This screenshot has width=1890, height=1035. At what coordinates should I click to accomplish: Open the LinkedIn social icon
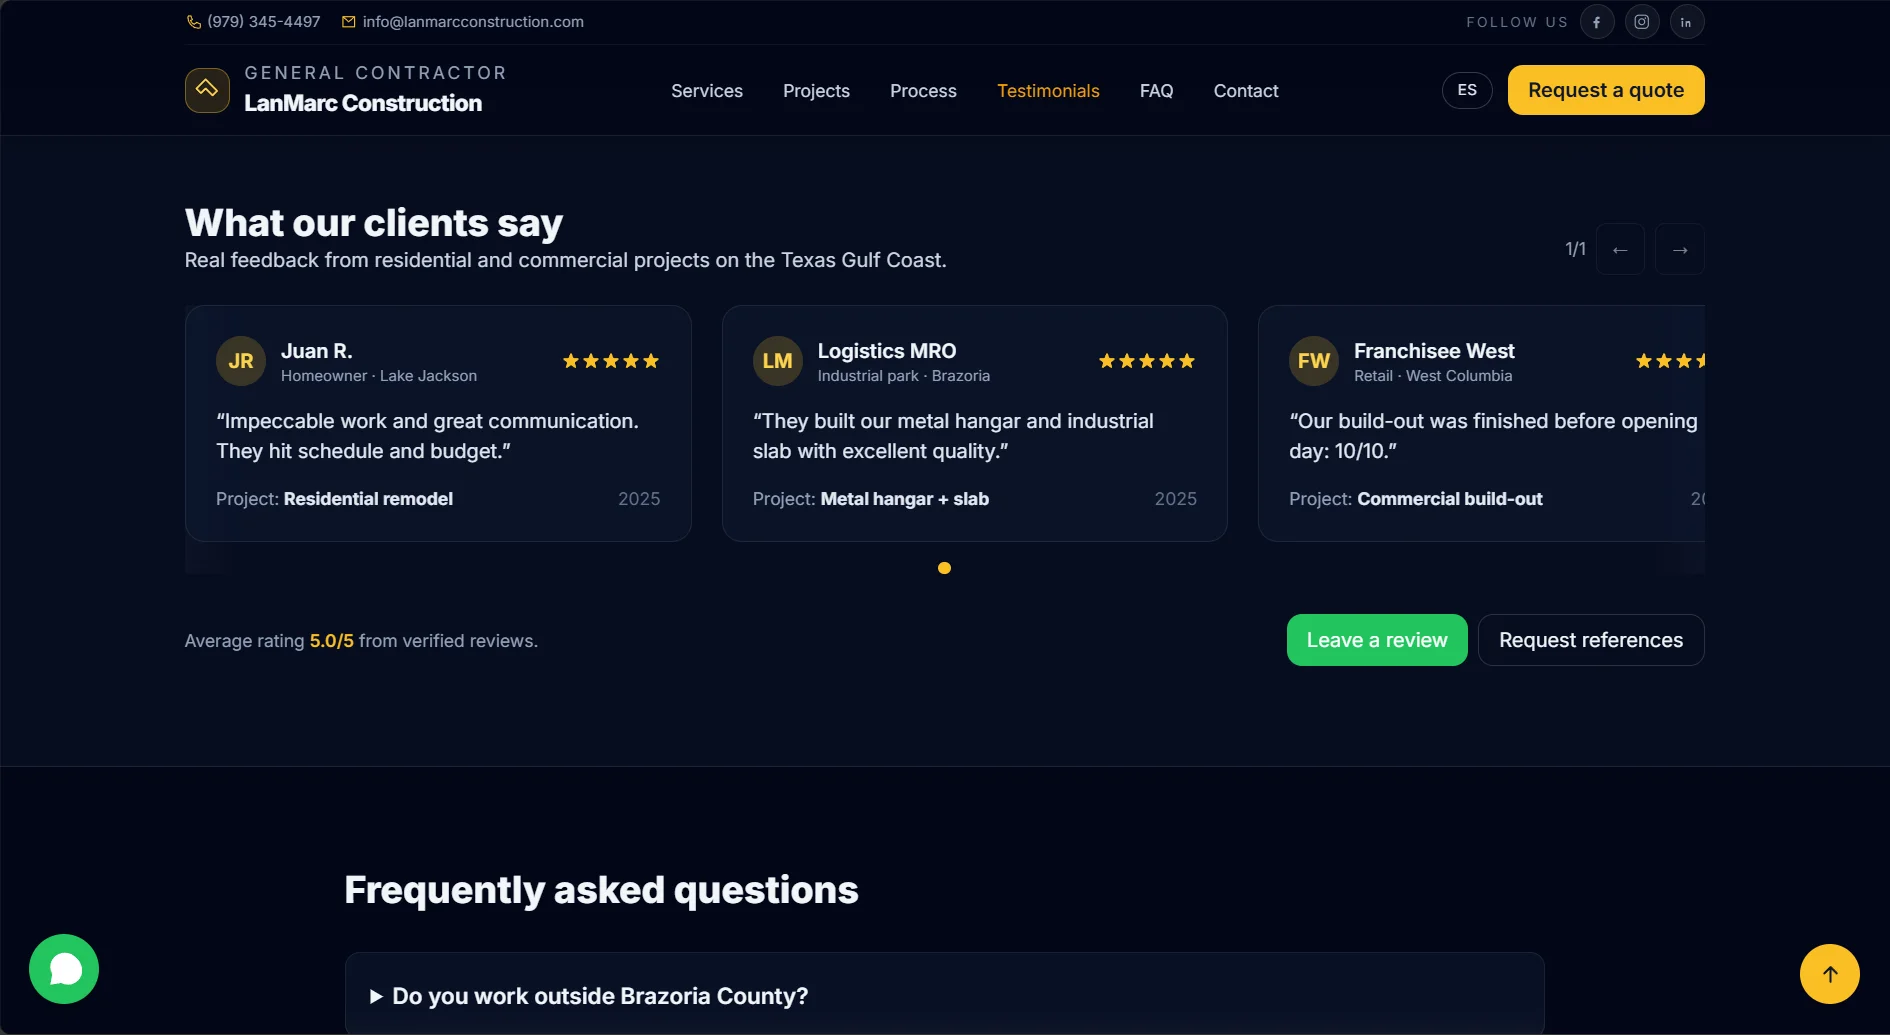pyautogui.click(x=1686, y=22)
